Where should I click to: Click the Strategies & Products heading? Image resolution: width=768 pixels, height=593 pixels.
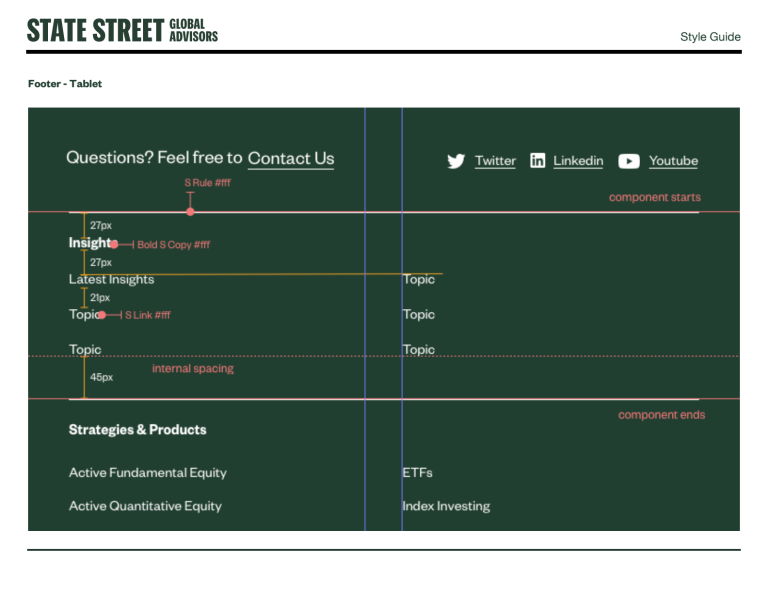137,429
